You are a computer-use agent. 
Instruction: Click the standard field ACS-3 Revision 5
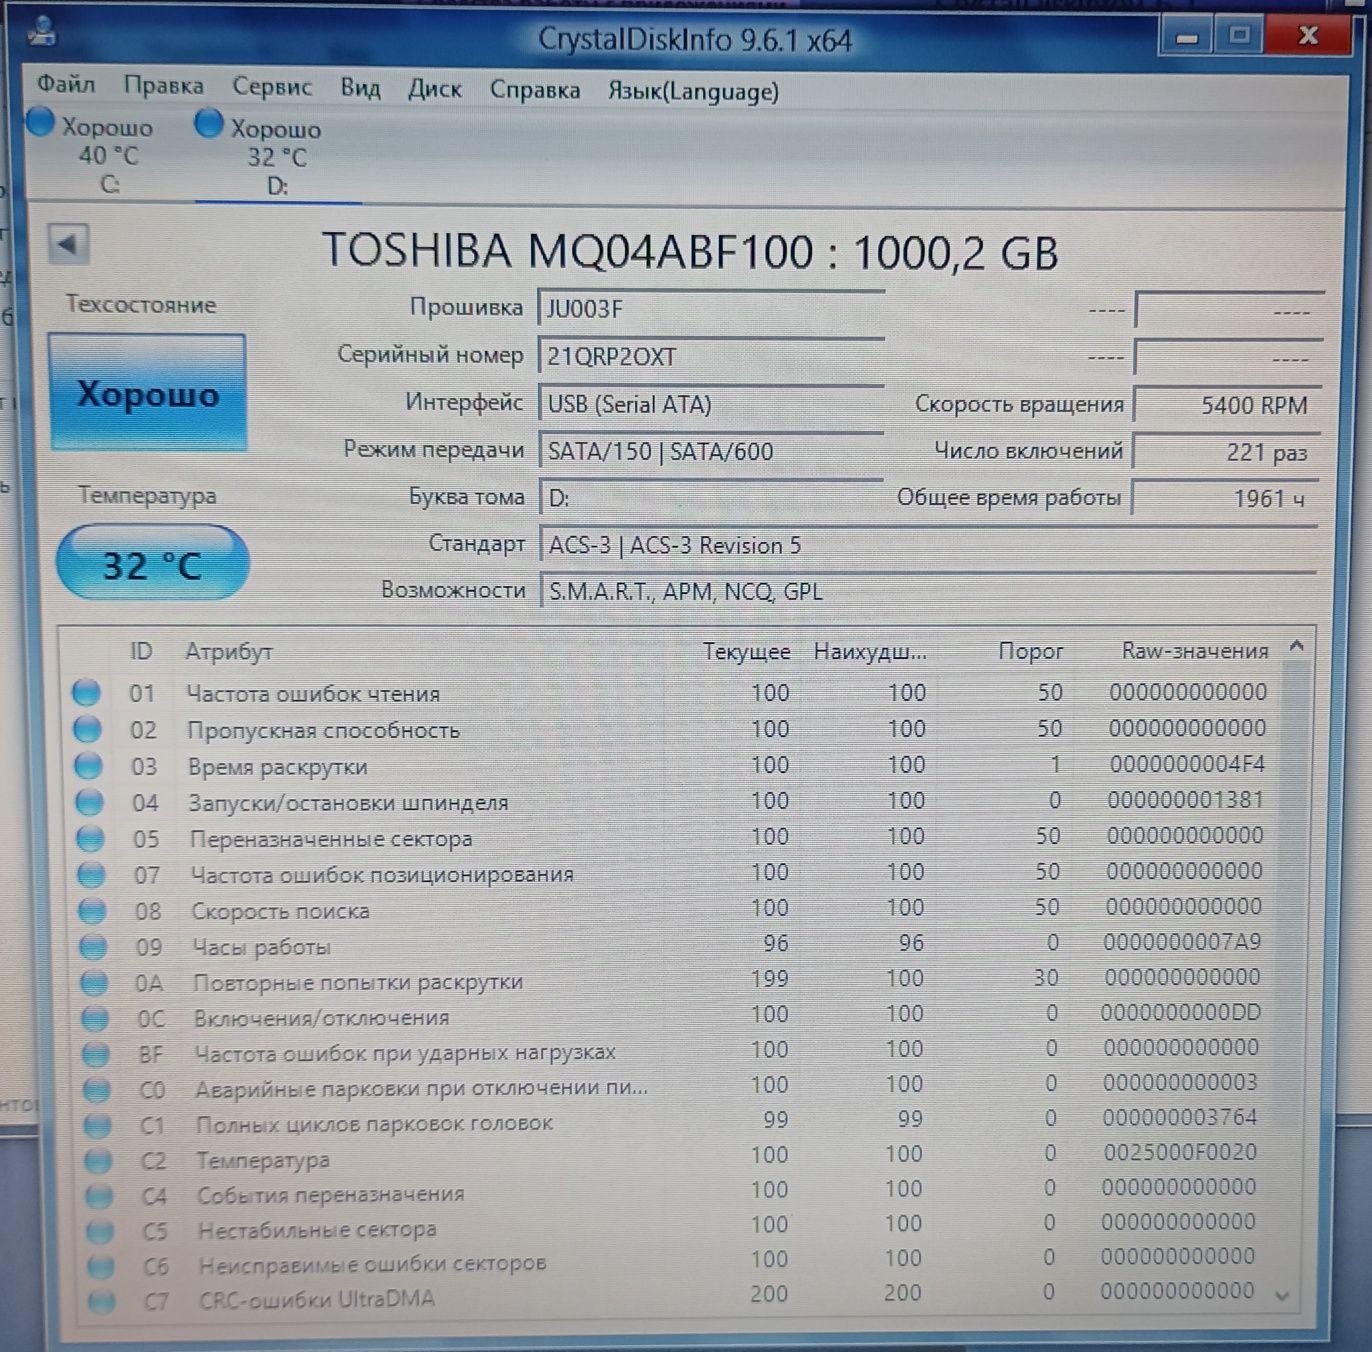[x=928, y=545]
